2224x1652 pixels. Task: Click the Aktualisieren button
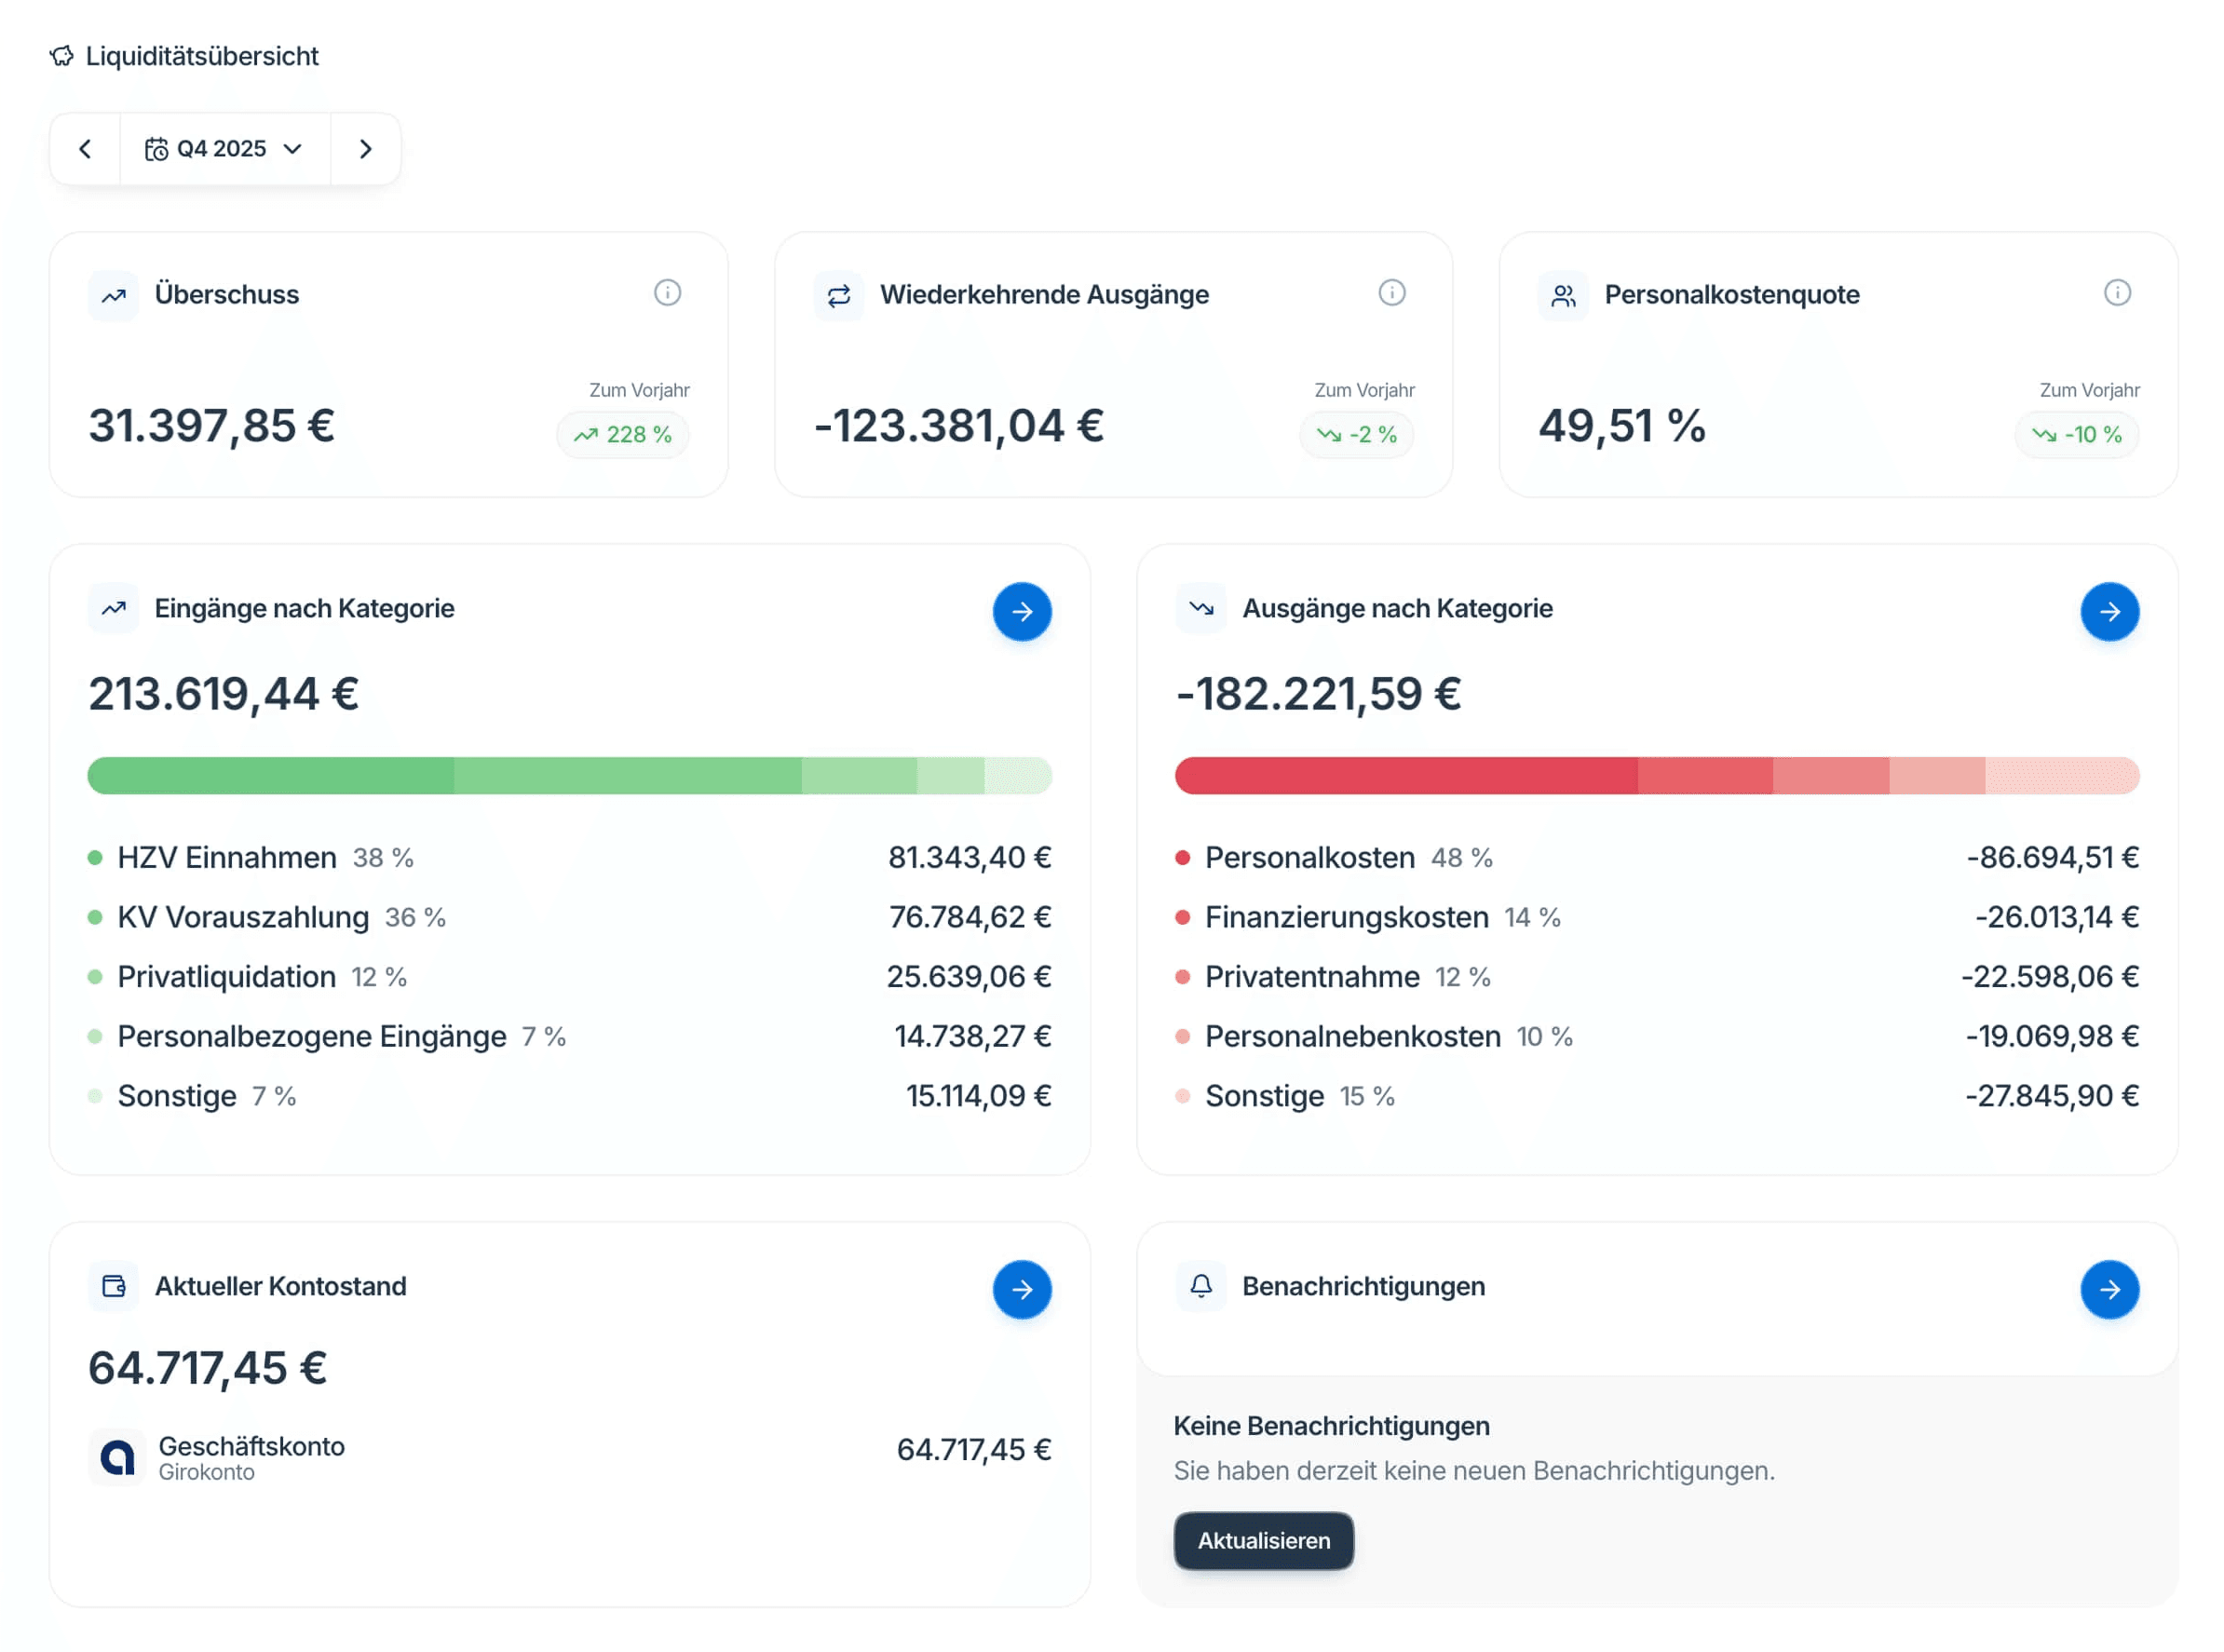coord(1263,1541)
